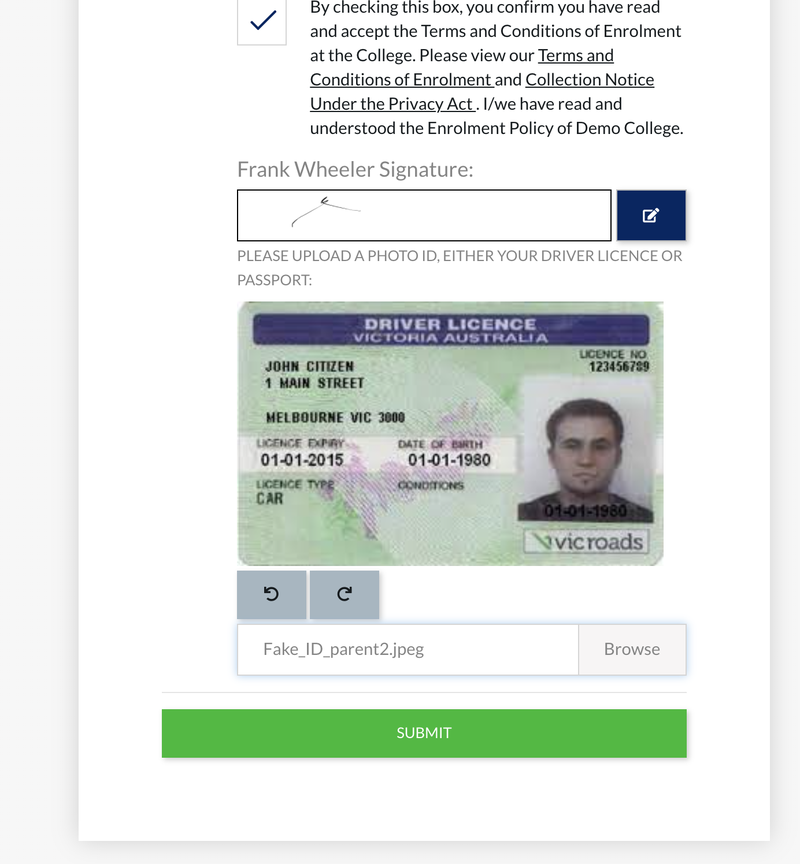Click the DRIVER LICENCE banner on the card
The width and height of the screenshot is (800, 864).
451,330
